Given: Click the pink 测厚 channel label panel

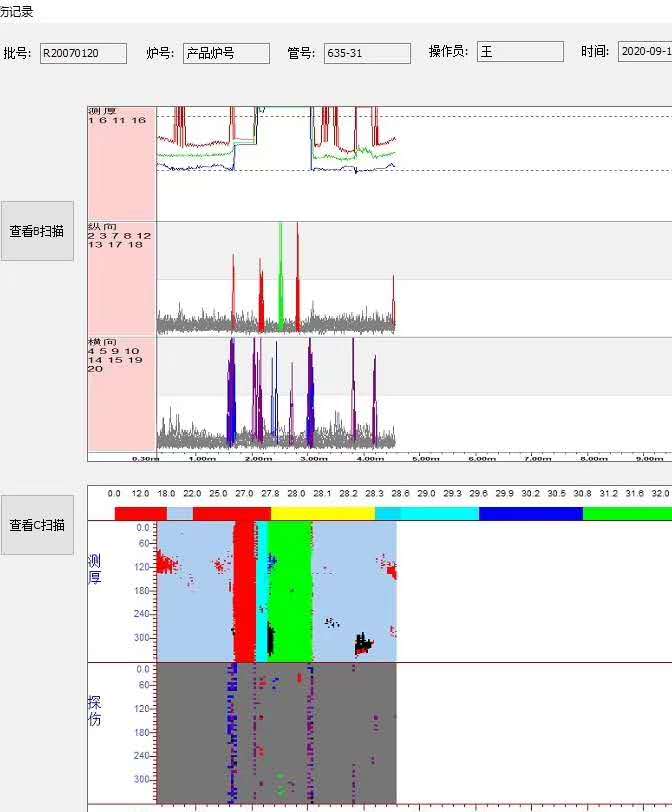Looking at the screenshot, I should pyautogui.click(x=122, y=165).
